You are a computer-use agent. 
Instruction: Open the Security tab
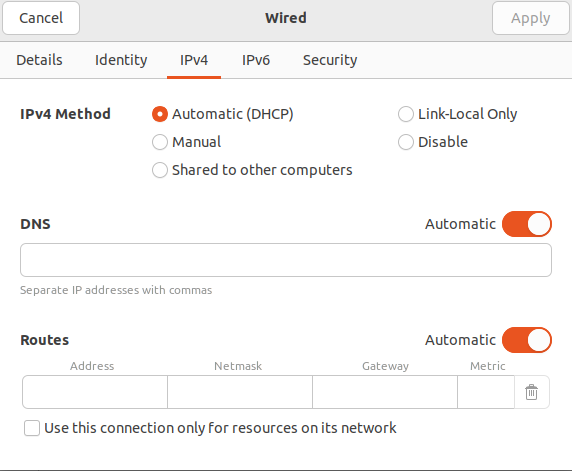[x=330, y=60]
